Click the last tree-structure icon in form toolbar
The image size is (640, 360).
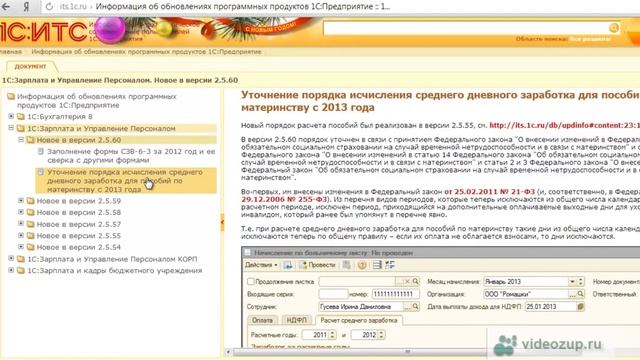(x=390, y=265)
